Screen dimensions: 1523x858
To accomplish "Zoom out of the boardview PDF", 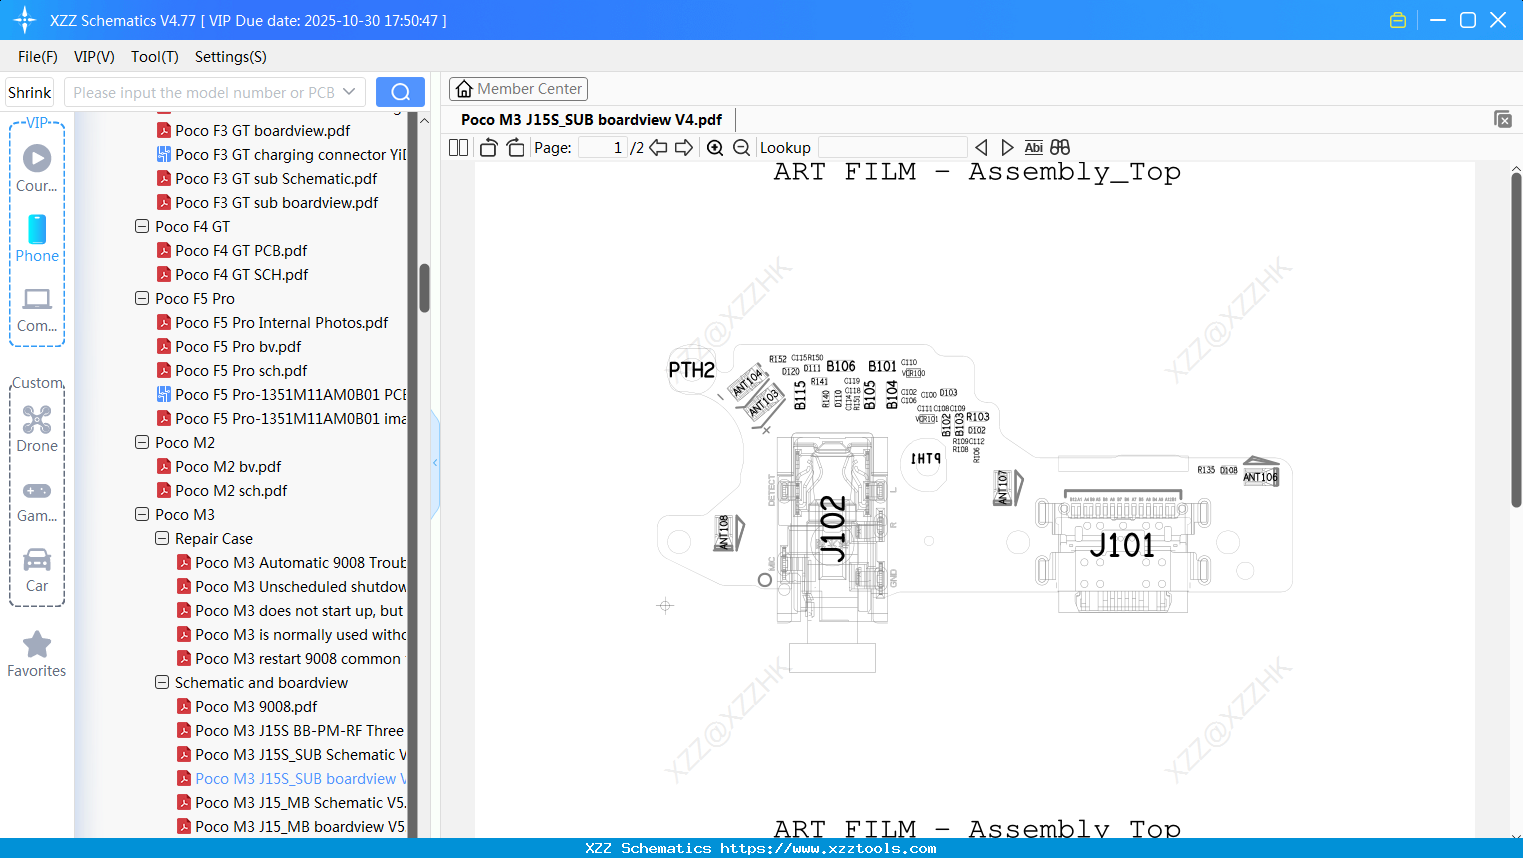I will point(740,147).
